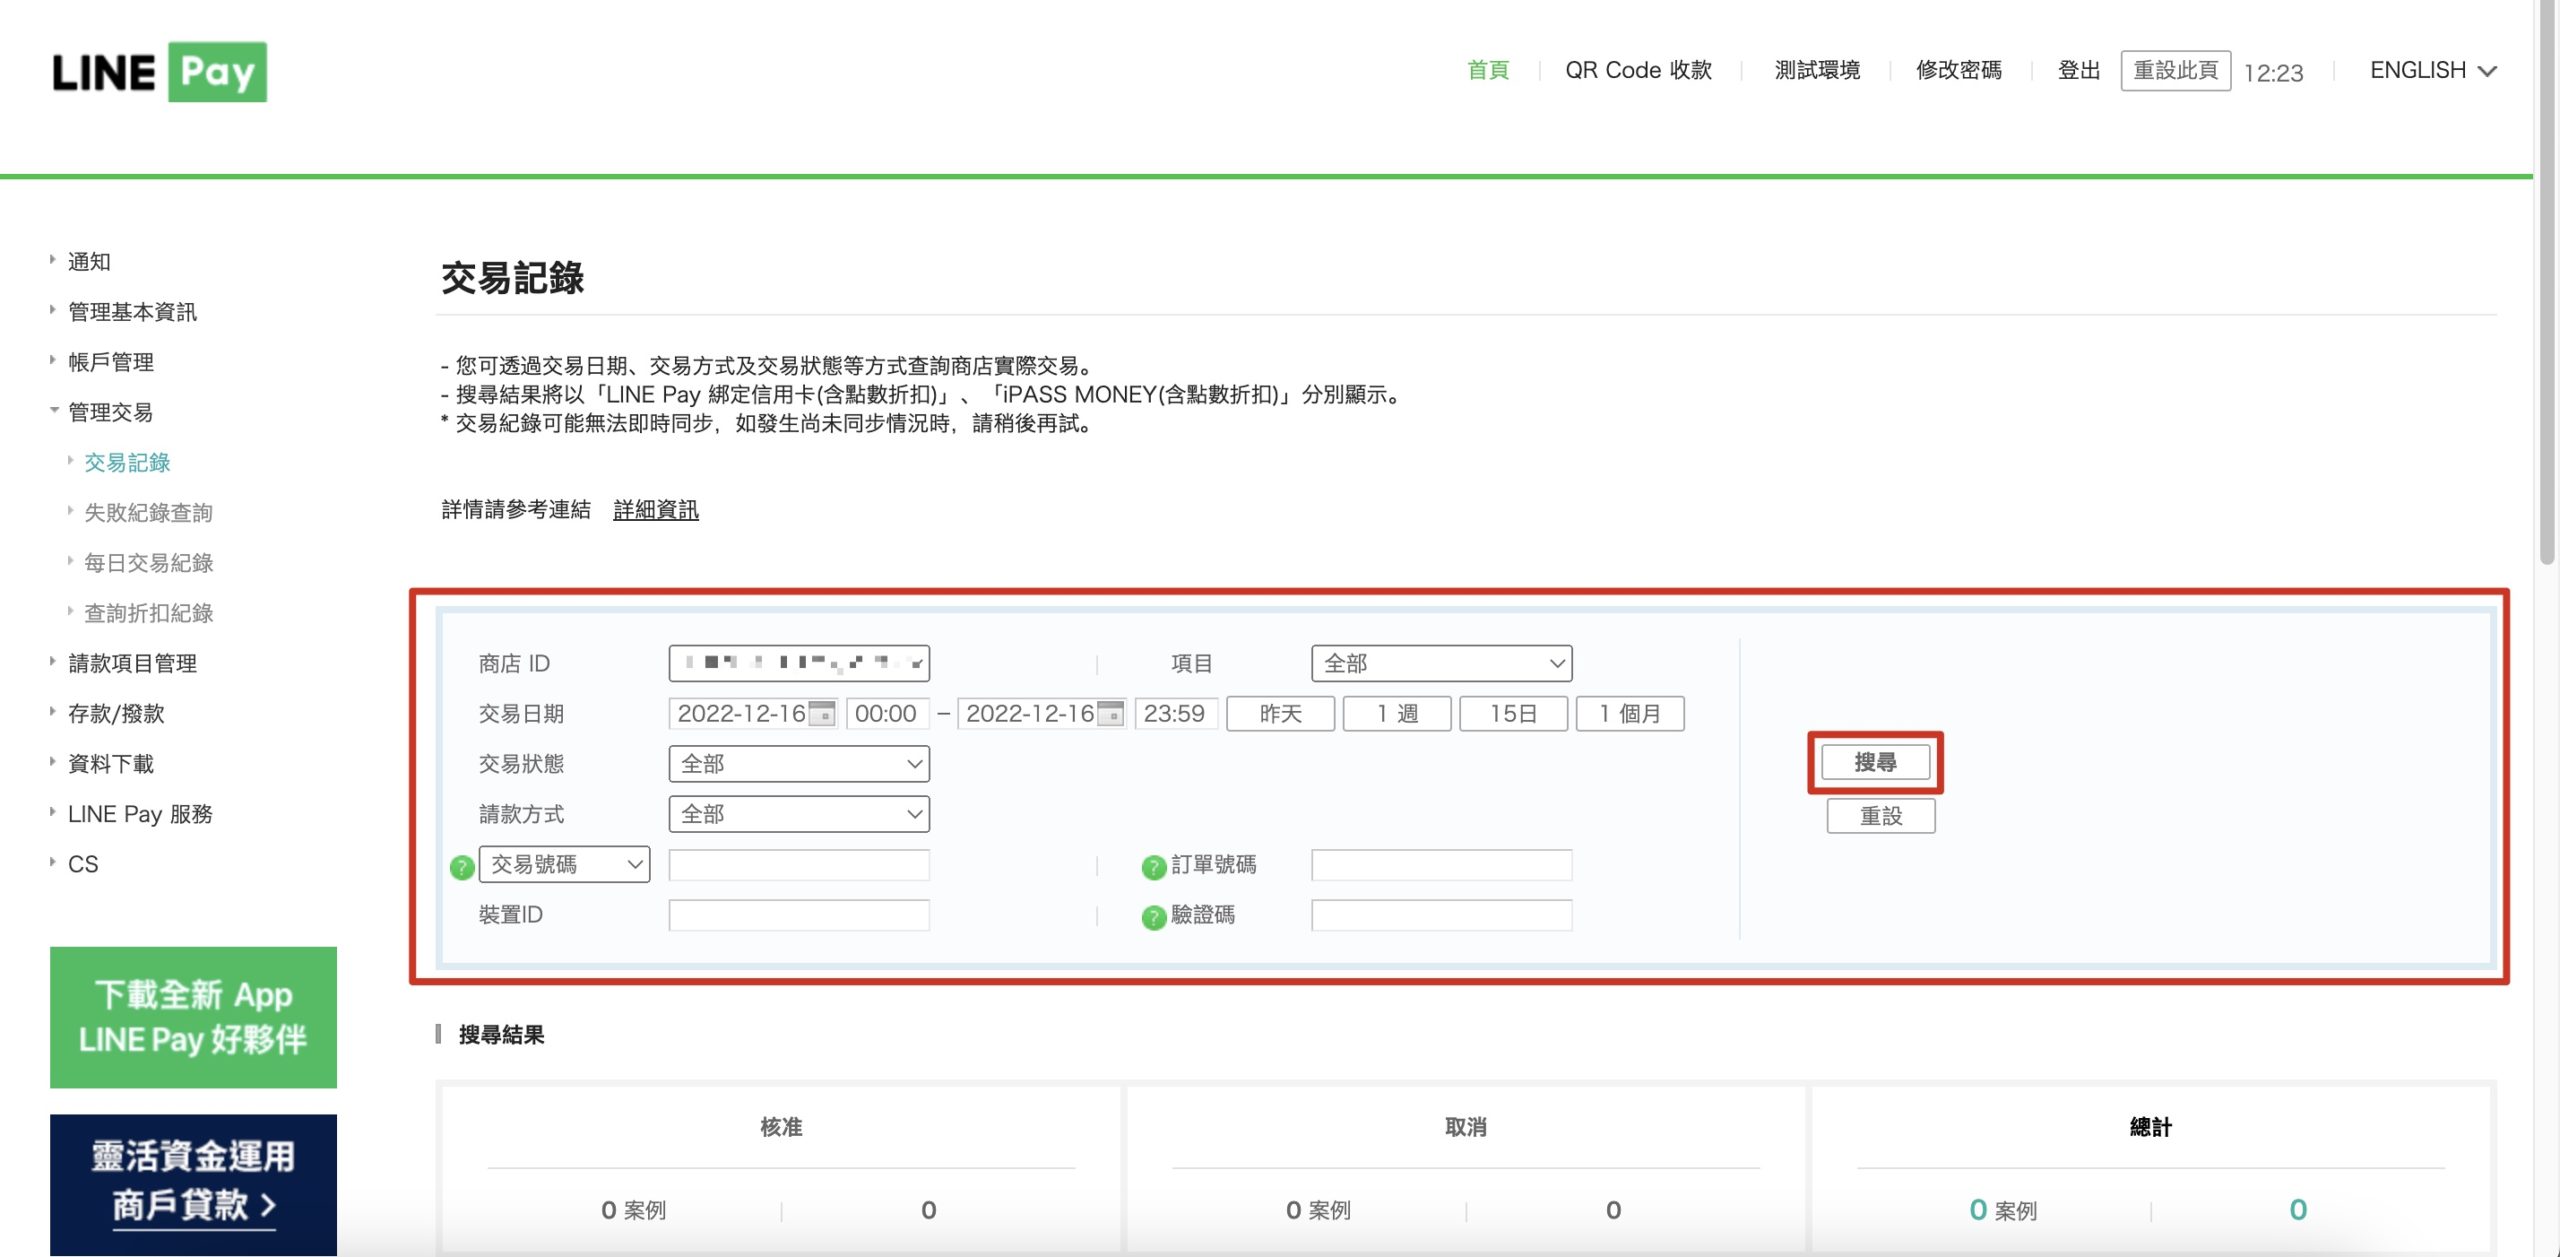Click help icon next to 驗證碼
This screenshot has width=2560, height=1257.
(x=1153, y=917)
